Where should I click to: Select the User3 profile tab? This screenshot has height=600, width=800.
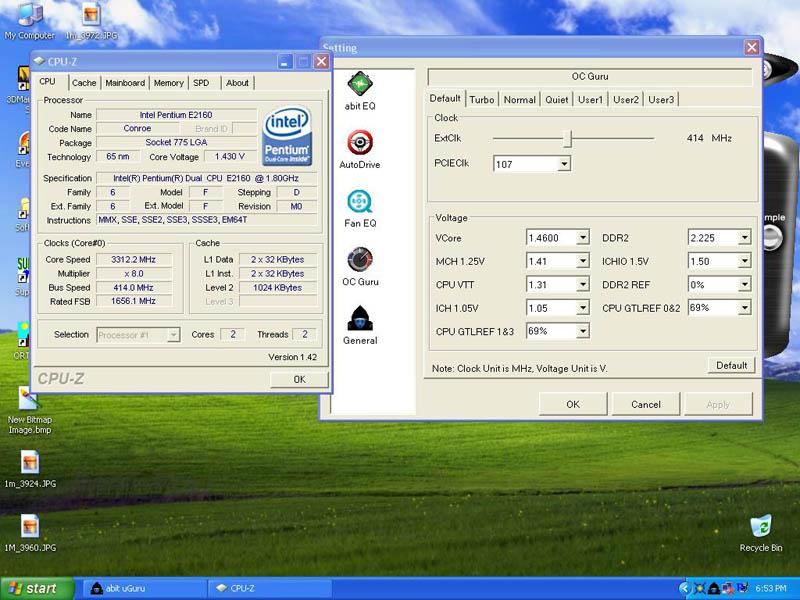[x=661, y=99]
